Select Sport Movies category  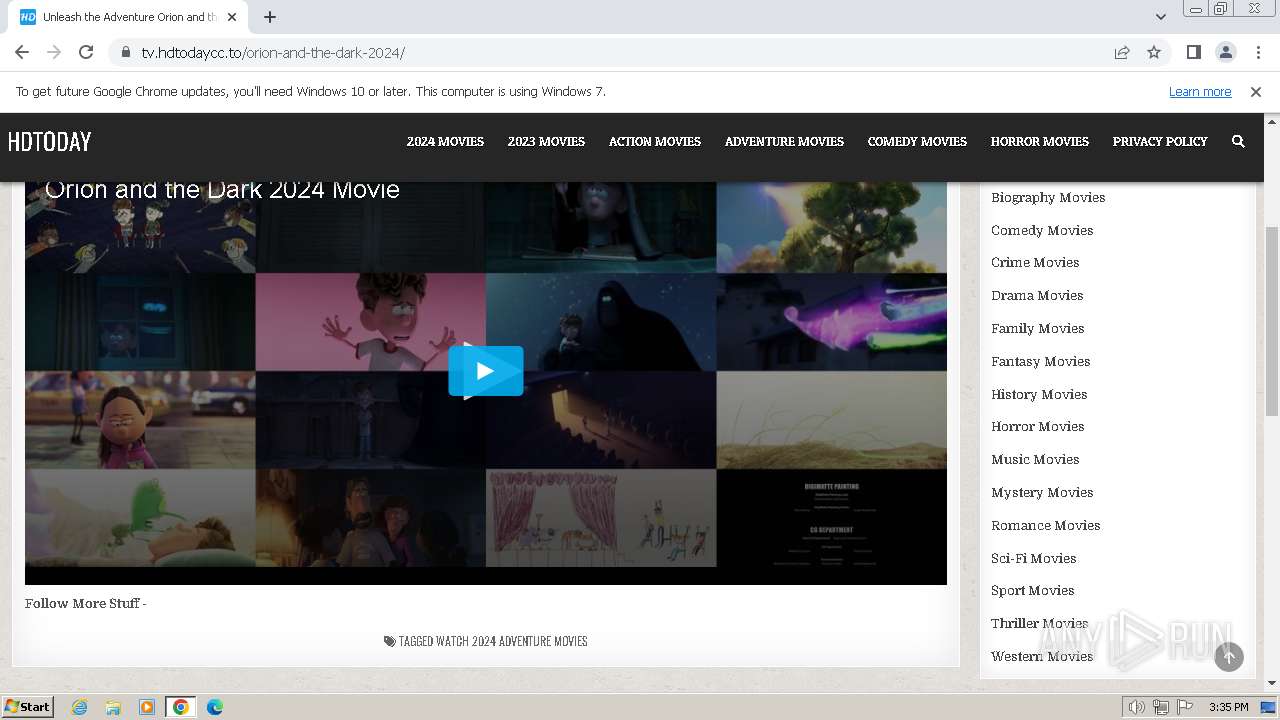click(x=1033, y=590)
